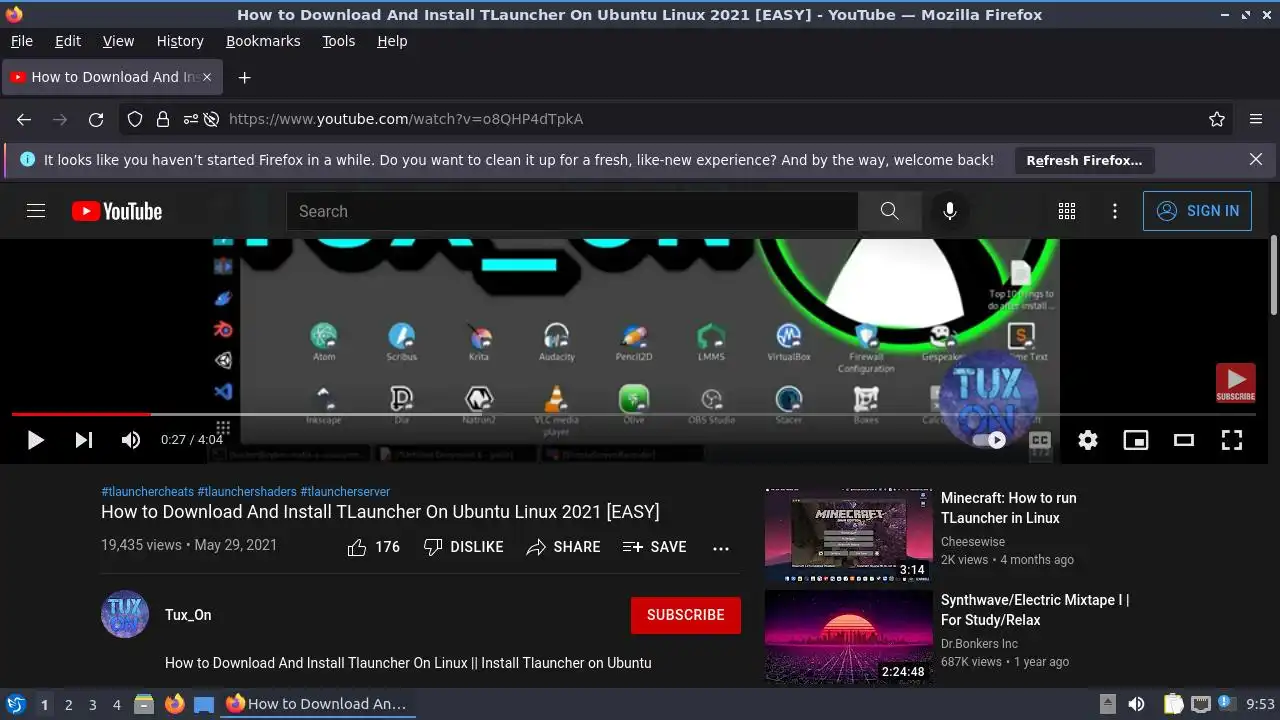
Task: Mute the video using speaker icon
Action: point(131,440)
